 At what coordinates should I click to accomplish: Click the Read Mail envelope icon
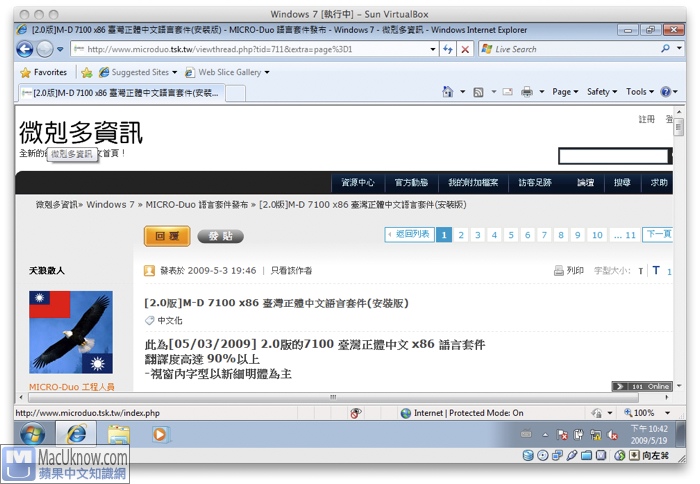pos(507,92)
